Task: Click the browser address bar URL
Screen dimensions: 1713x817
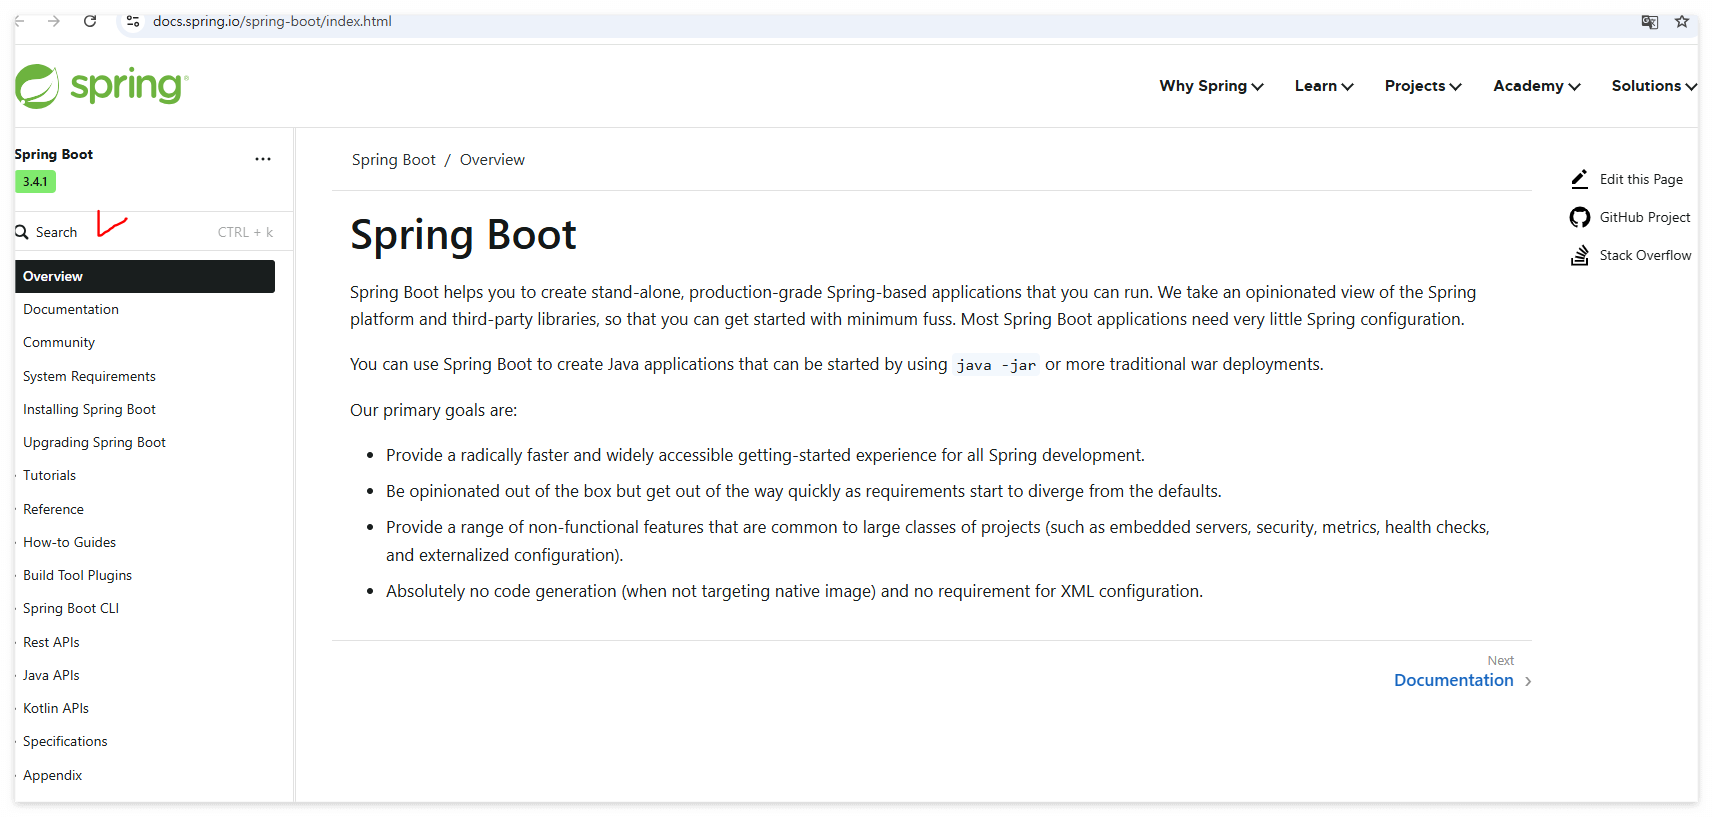Action: click(x=272, y=21)
